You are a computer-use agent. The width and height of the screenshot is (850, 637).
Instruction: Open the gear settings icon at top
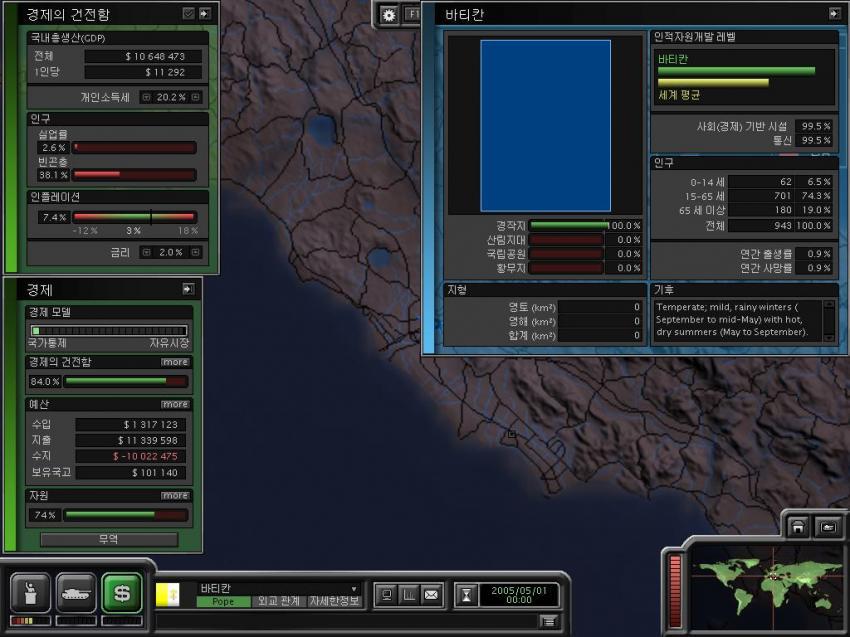[389, 15]
